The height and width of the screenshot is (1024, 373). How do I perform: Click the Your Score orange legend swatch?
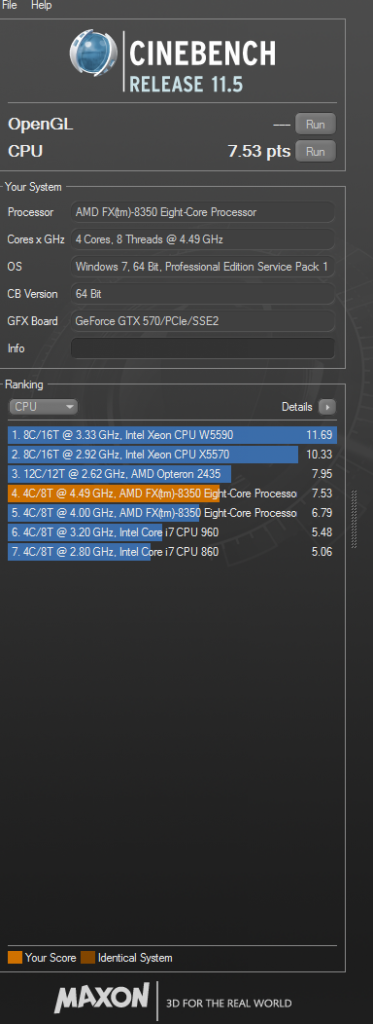point(15,958)
